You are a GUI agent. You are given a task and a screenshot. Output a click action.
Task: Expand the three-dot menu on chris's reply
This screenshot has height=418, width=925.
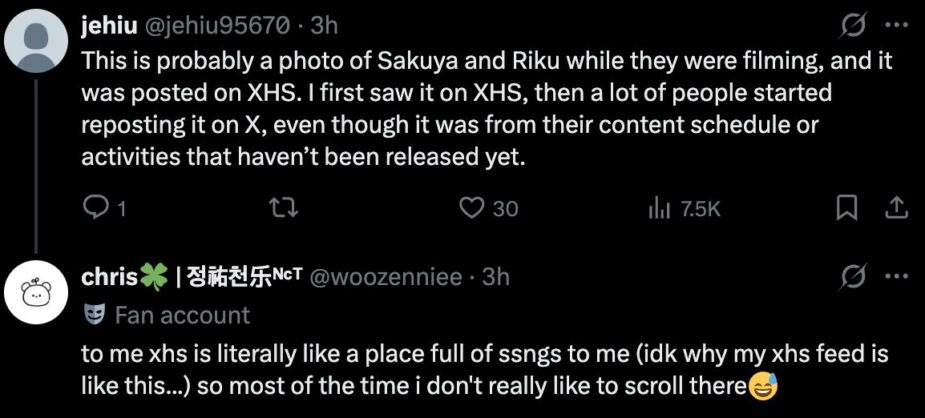pyautogui.click(x=897, y=276)
